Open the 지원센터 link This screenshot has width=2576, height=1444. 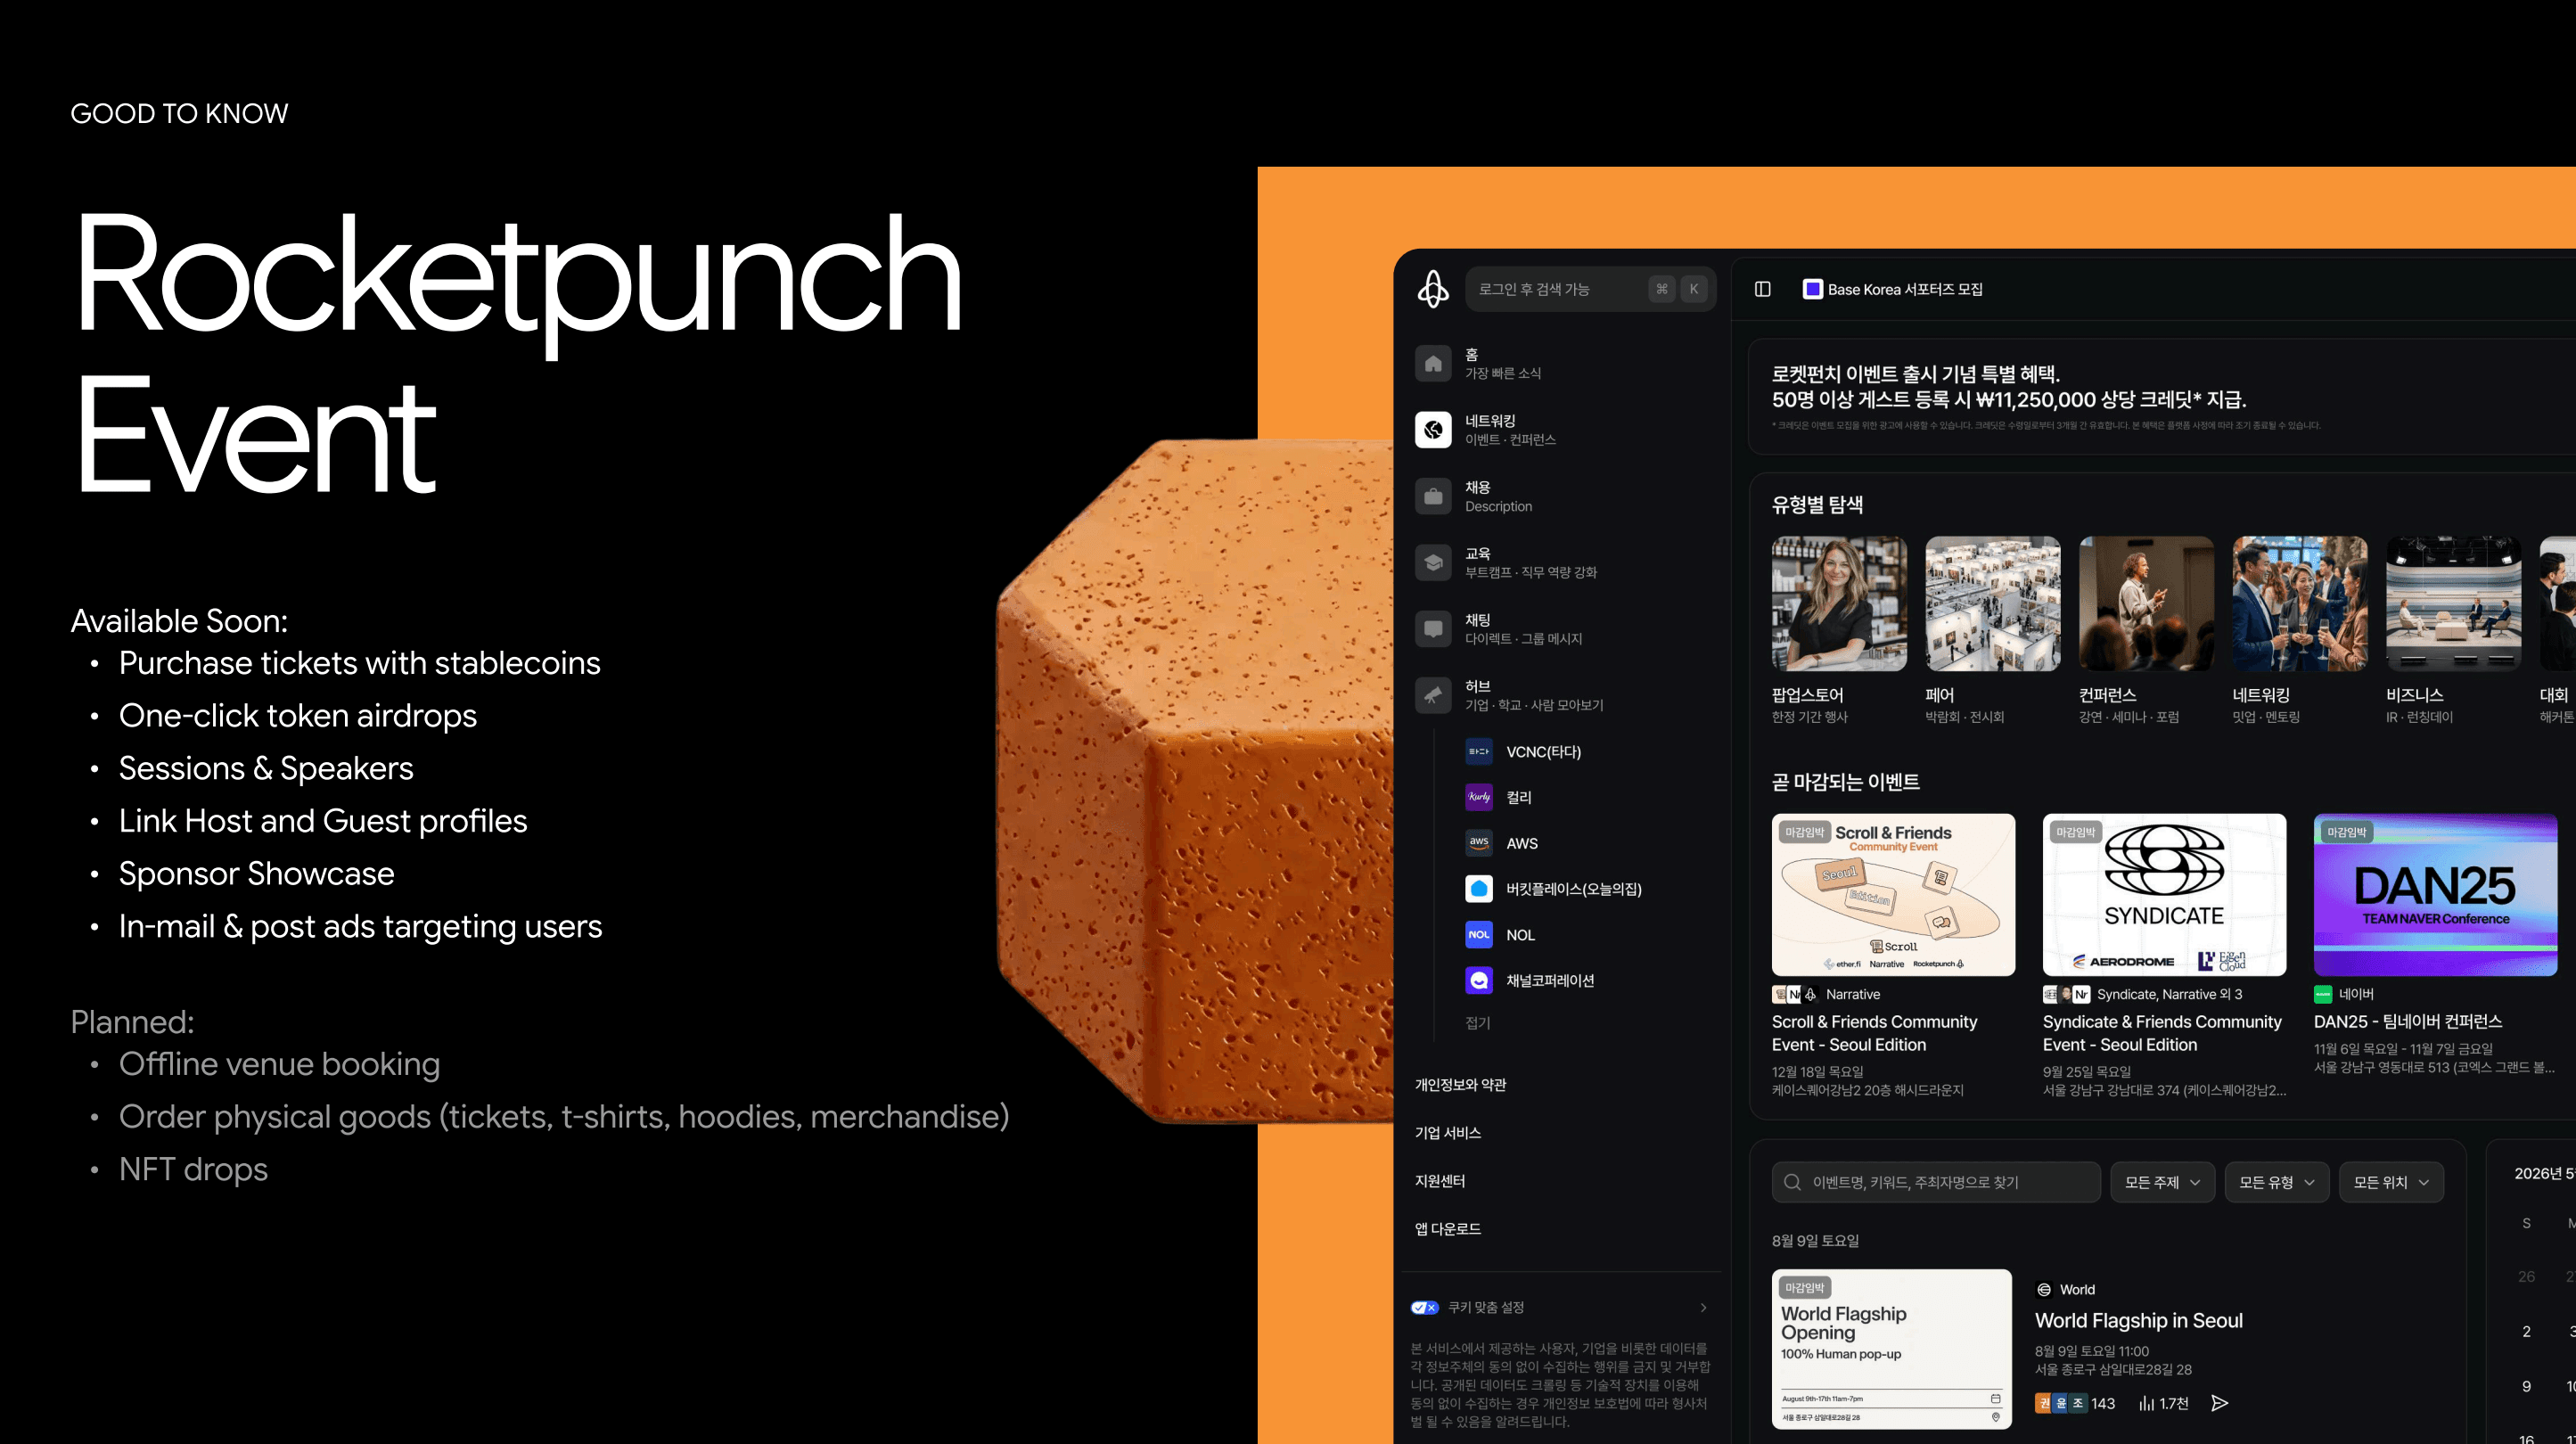1439,1181
